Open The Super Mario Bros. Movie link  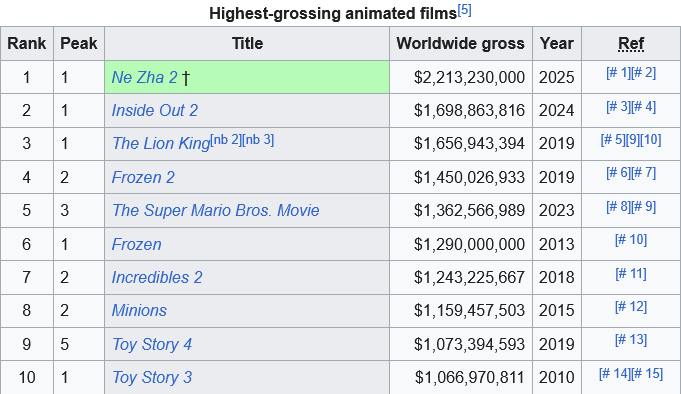[215, 210]
